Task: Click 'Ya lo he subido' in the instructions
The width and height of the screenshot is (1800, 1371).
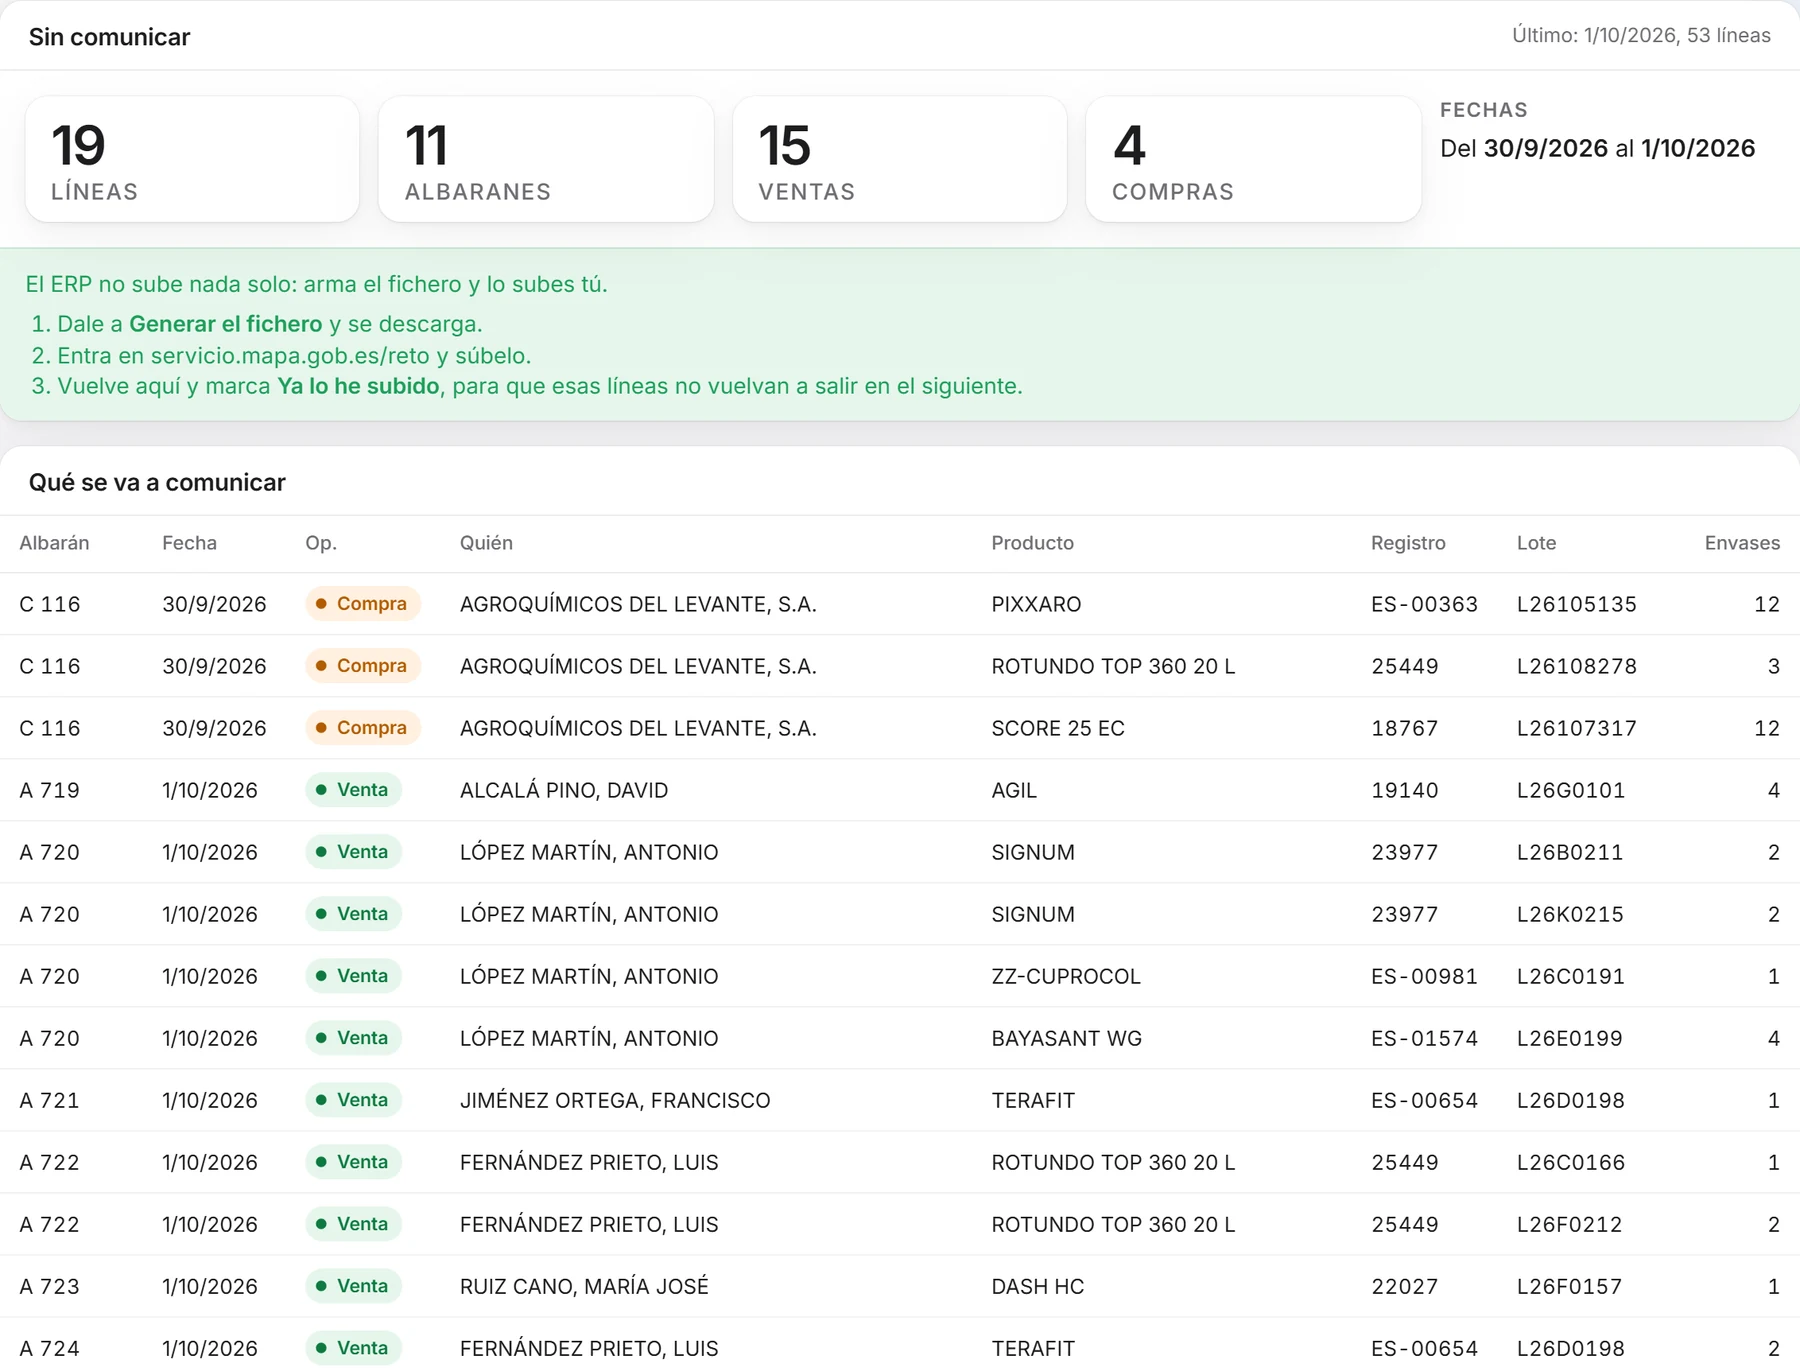Action: pyautogui.click(x=358, y=386)
